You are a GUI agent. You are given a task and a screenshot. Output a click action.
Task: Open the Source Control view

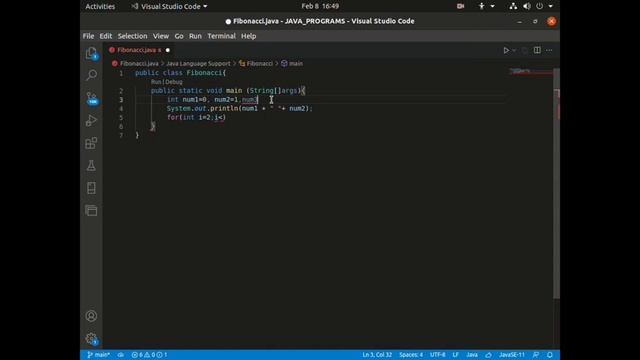point(91,98)
